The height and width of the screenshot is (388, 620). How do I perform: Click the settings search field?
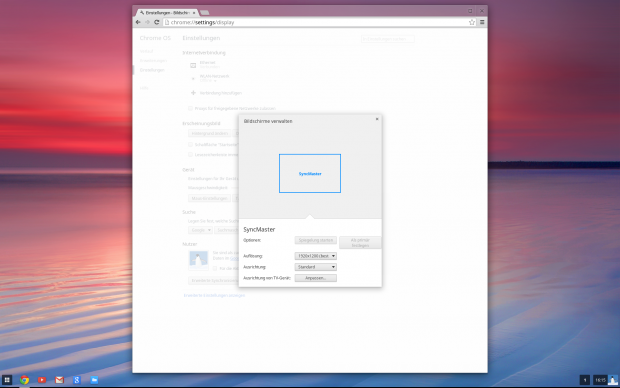[x=388, y=39]
